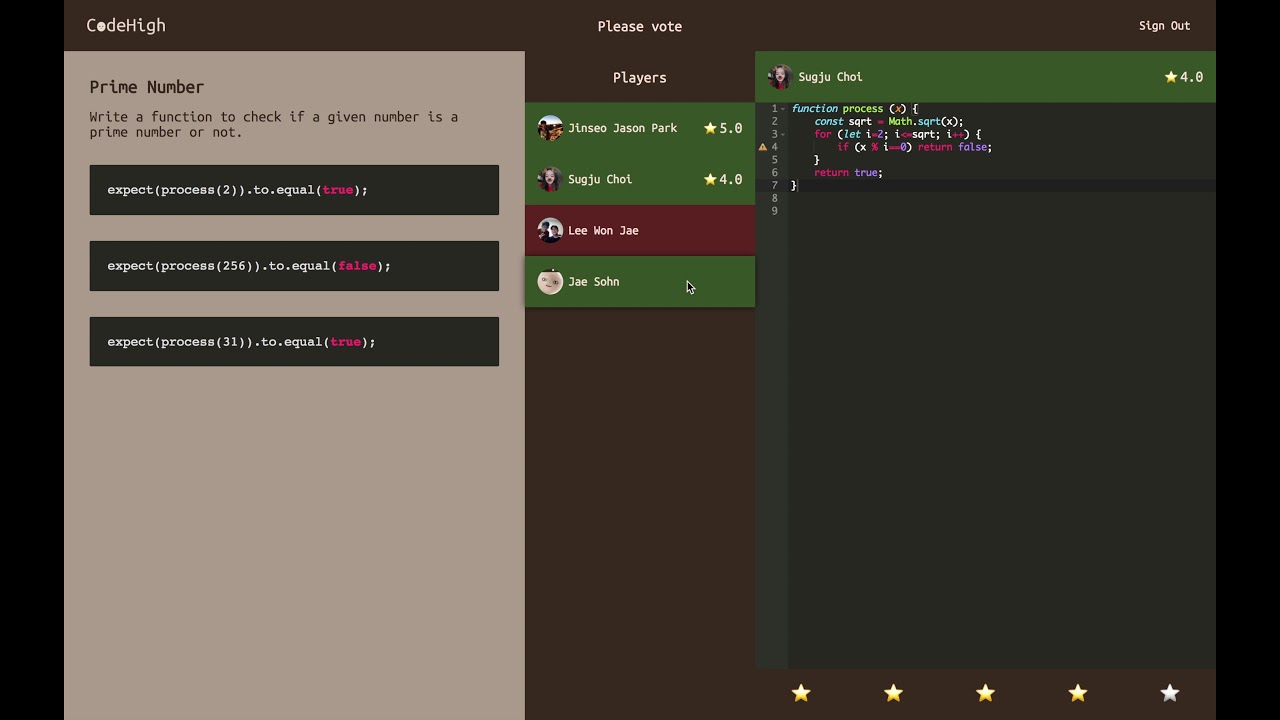
Task: Select the leftmost voting star
Action: tap(800, 692)
